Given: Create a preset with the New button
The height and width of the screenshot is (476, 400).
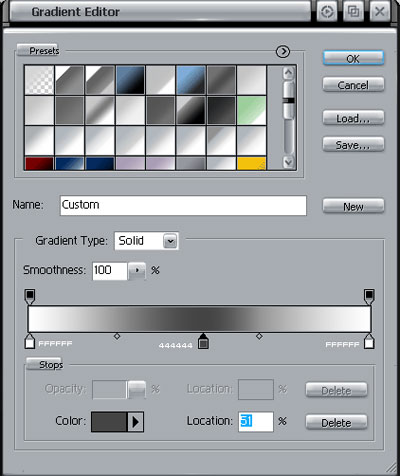Looking at the screenshot, I should click(353, 206).
